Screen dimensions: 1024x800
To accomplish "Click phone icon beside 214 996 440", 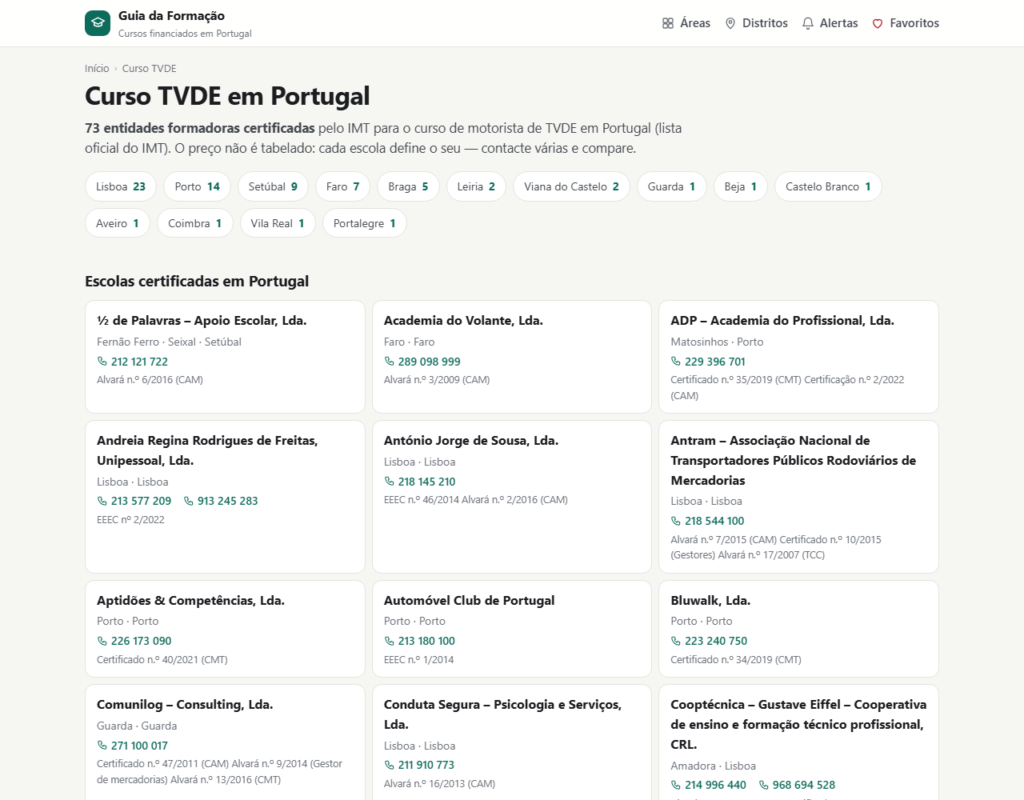I will tap(676, 785).
